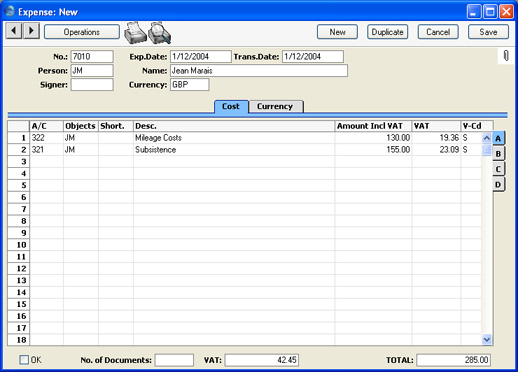Click the Mileage Costs description

point(234,138)
